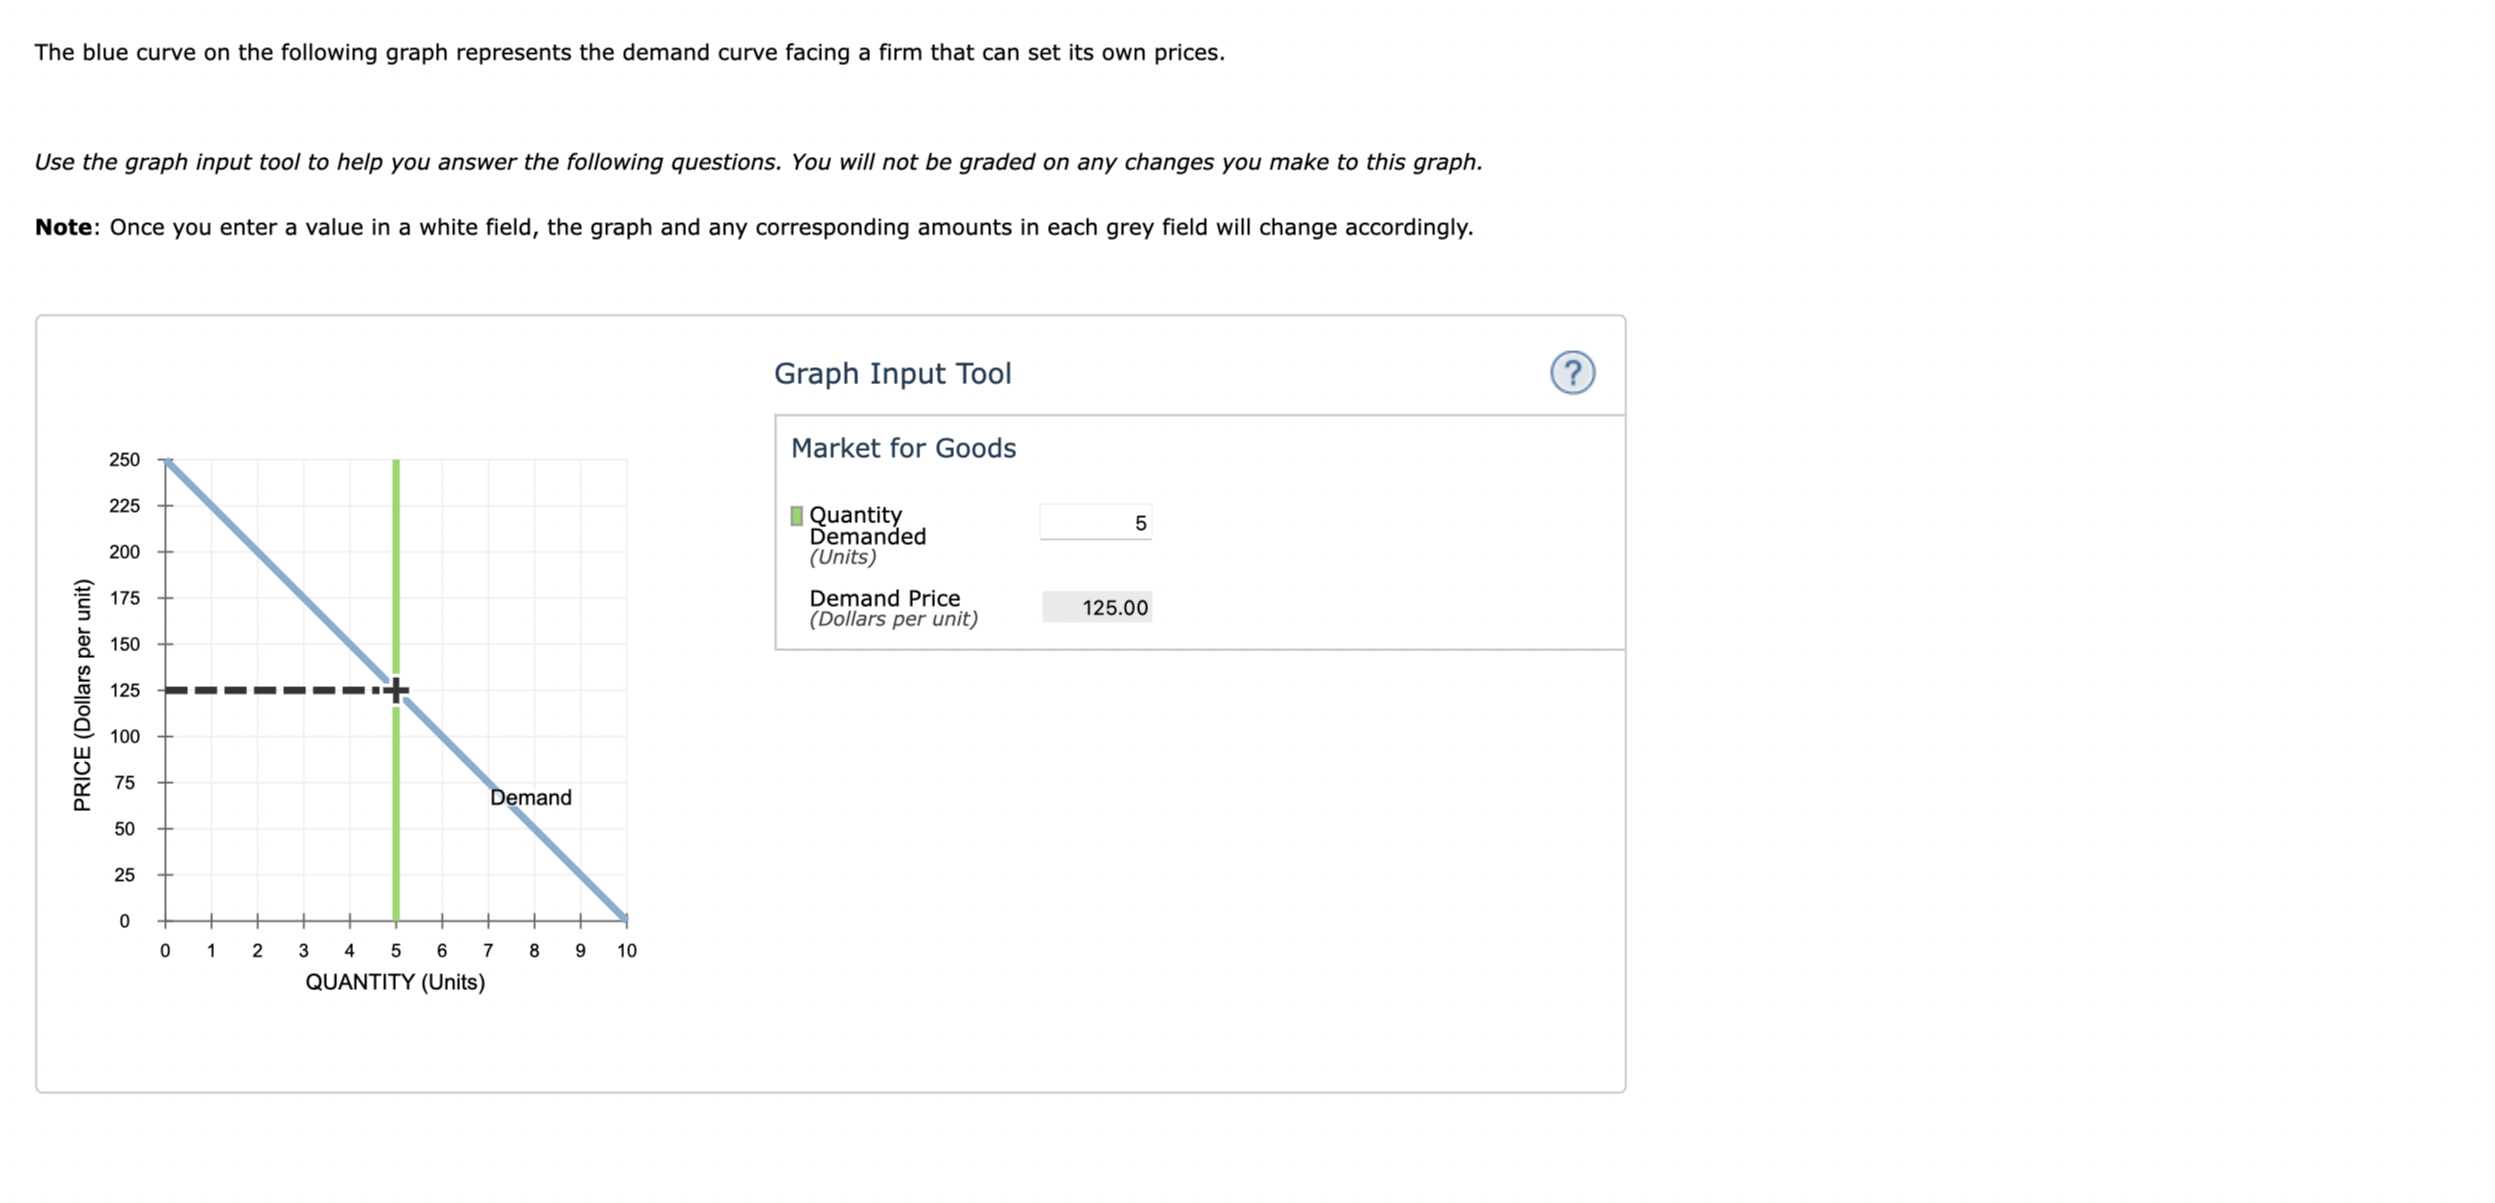Click the black crosshair point on graph
2495x1203 pixels.
(x=396, y=690)
